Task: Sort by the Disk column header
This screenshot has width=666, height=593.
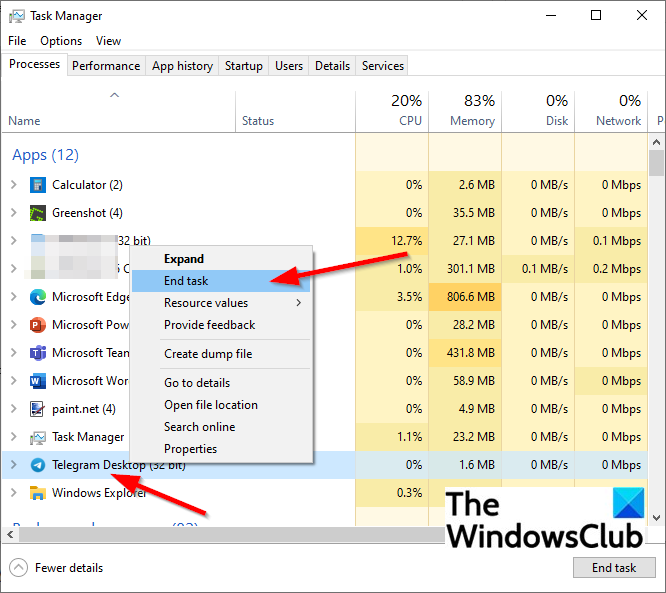Action: [x=538, y=111]
